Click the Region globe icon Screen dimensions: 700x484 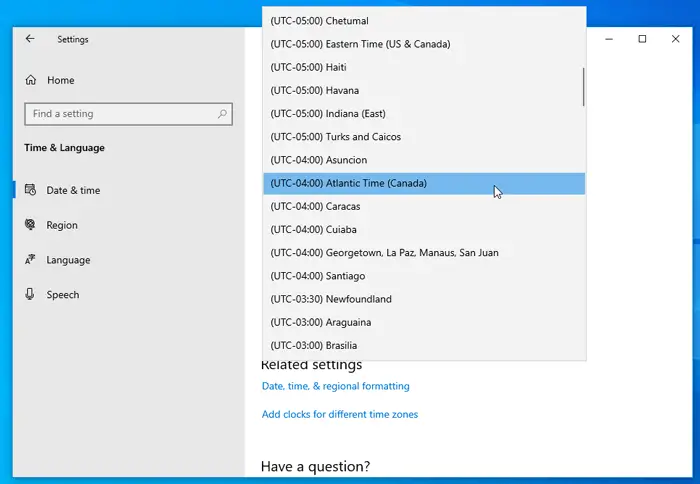tap(30, 225)
